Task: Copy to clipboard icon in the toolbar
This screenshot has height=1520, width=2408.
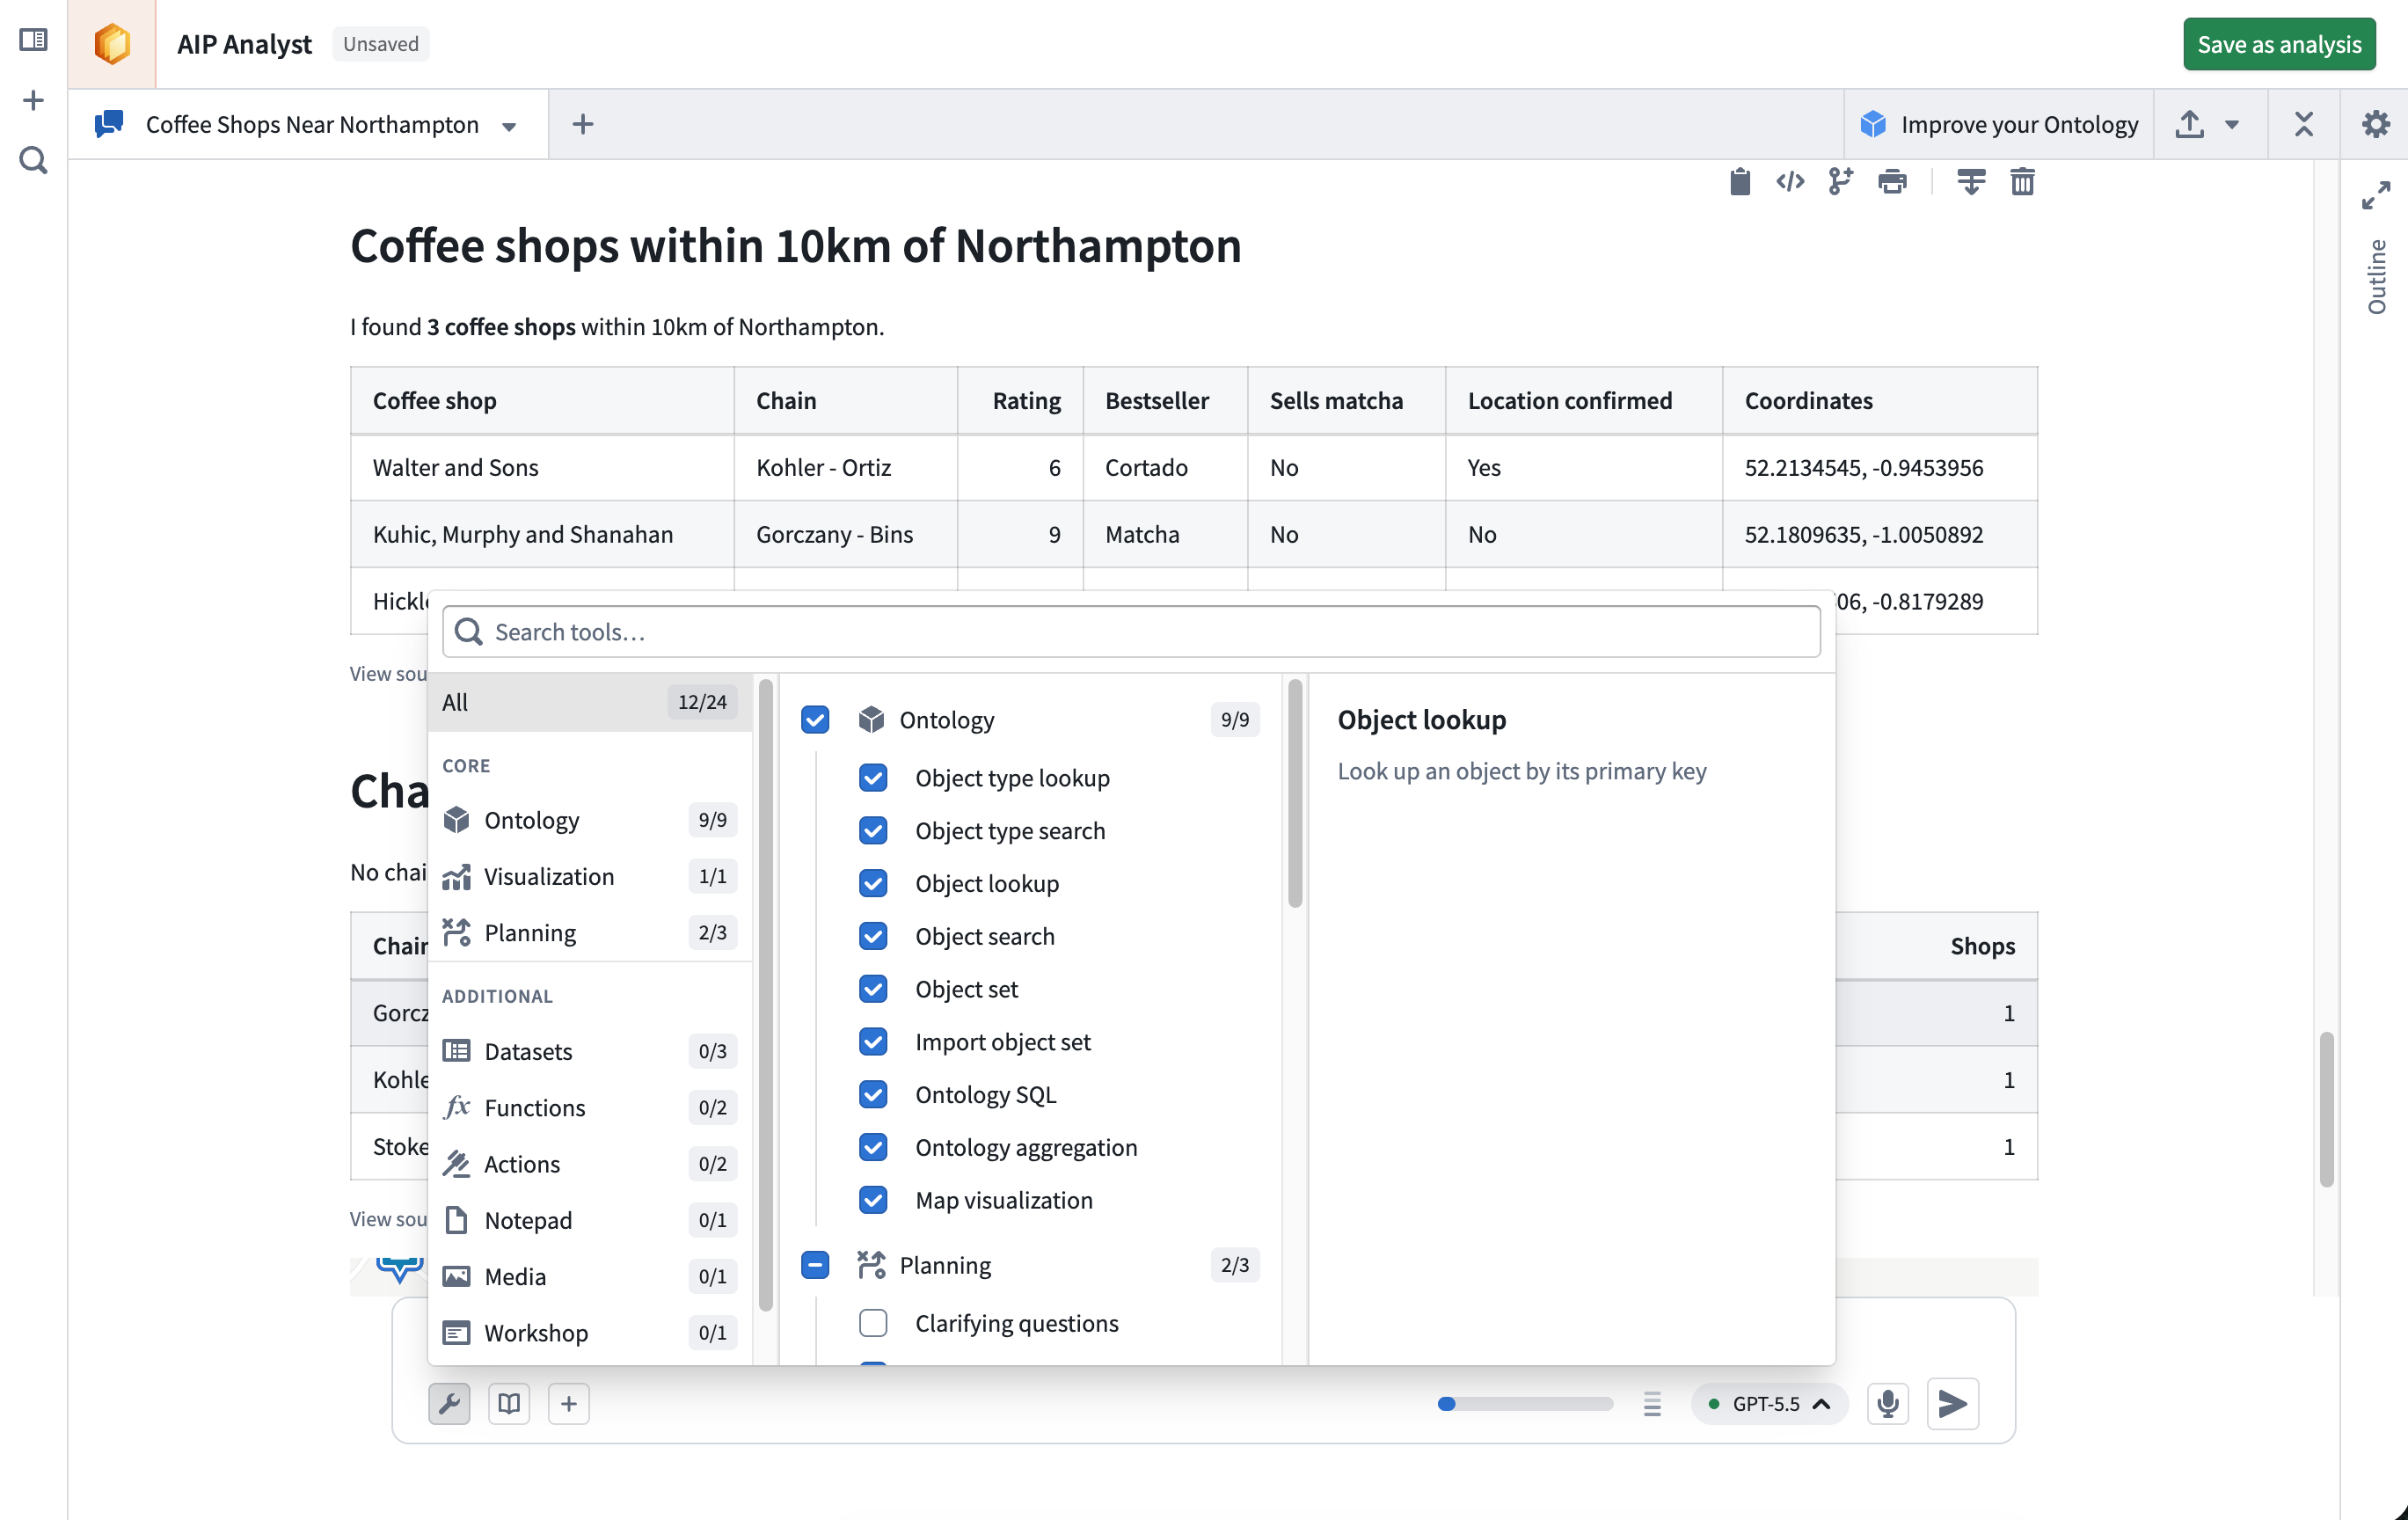Action: 1740,182
